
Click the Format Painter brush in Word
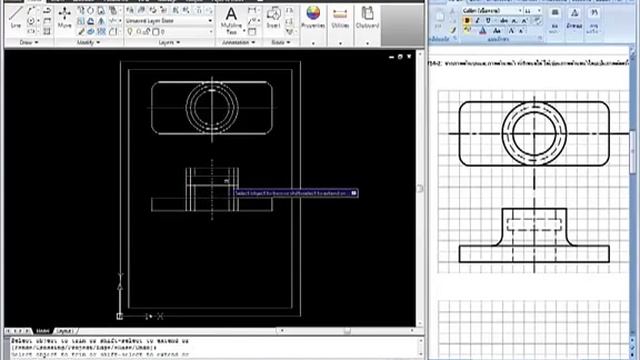[453, 29]
